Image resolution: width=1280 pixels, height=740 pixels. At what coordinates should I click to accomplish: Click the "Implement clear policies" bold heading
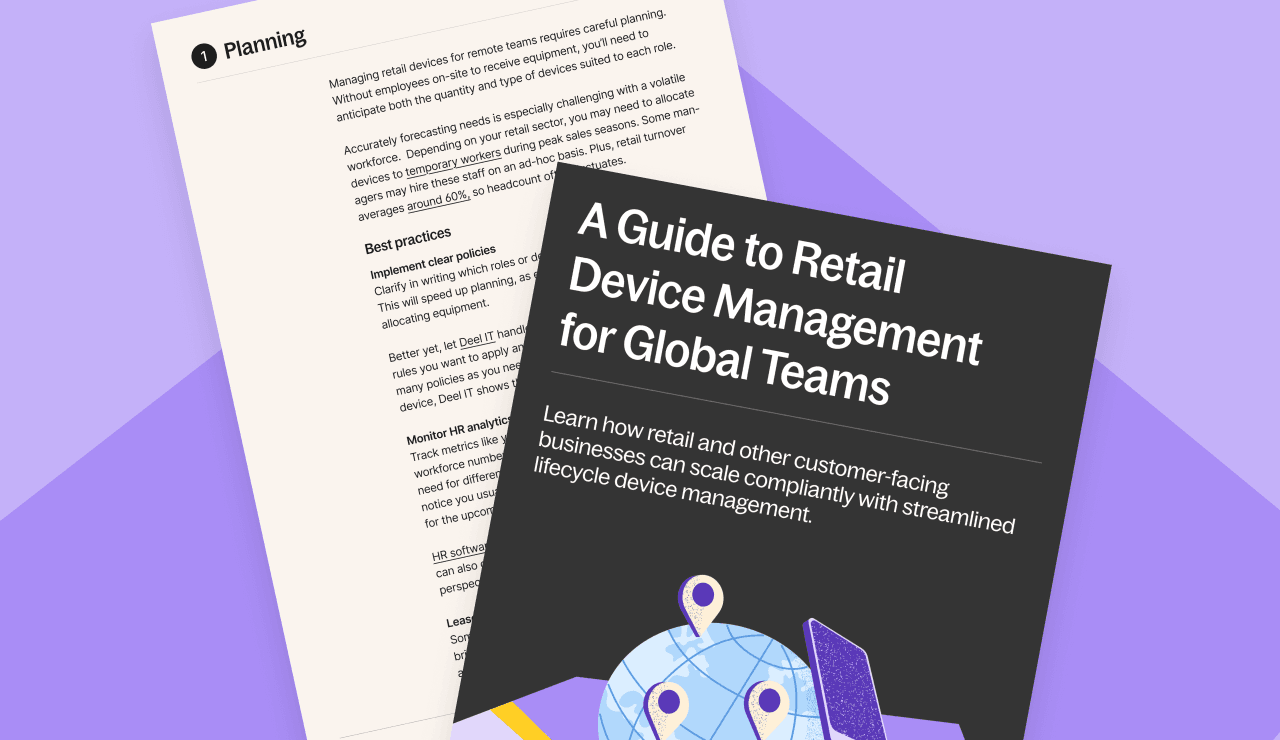(433, 261)
